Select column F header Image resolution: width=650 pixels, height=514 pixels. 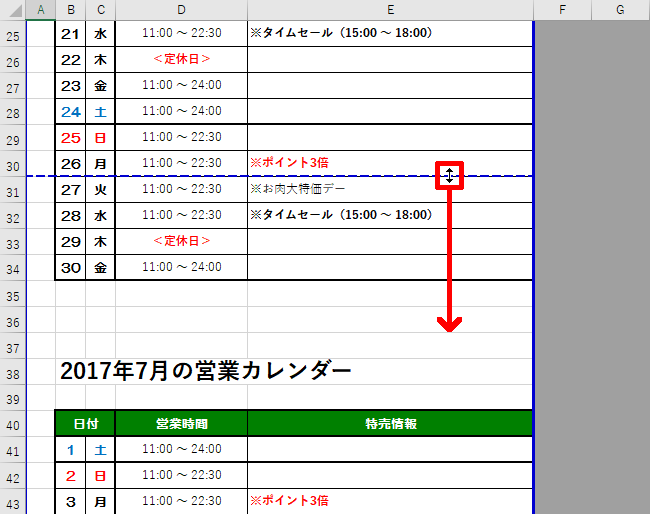562,10
